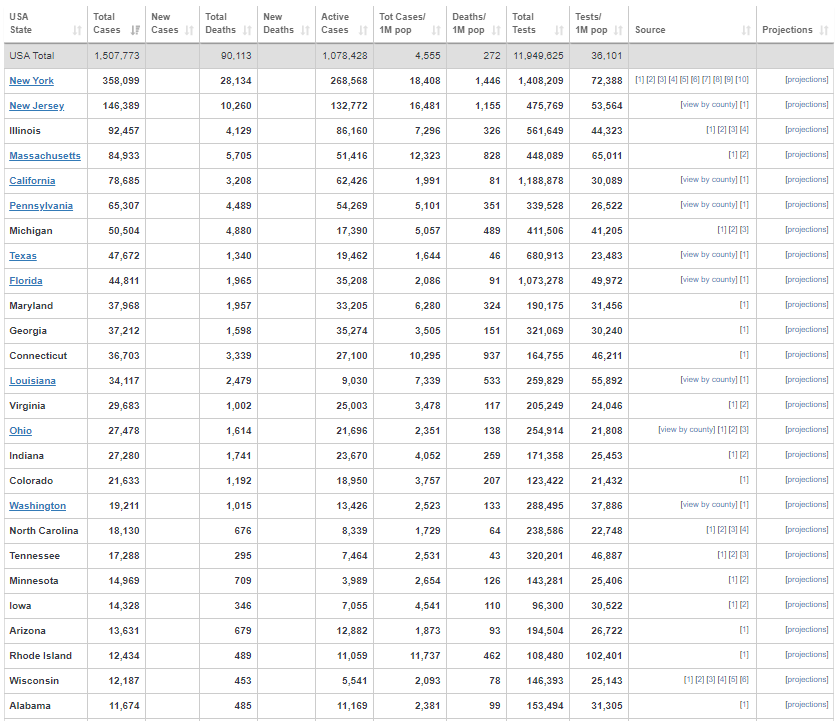Click sort icon in Active Cases header
The image size is (838, 721).
pos(364,30)
